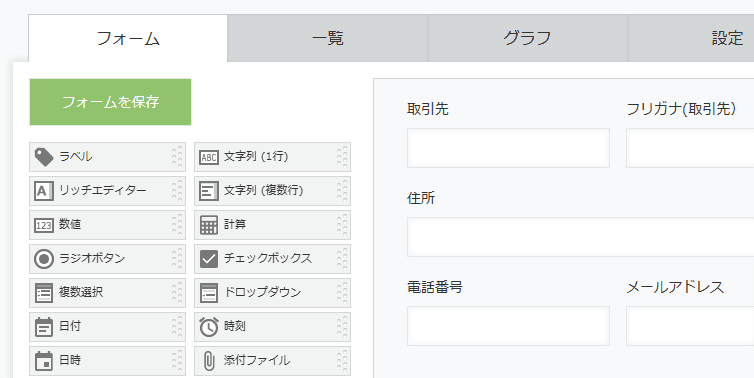The height and width of the screenshot is (378, 754).
Task: Select the ラベル tag icon
Action: [44, 157]
